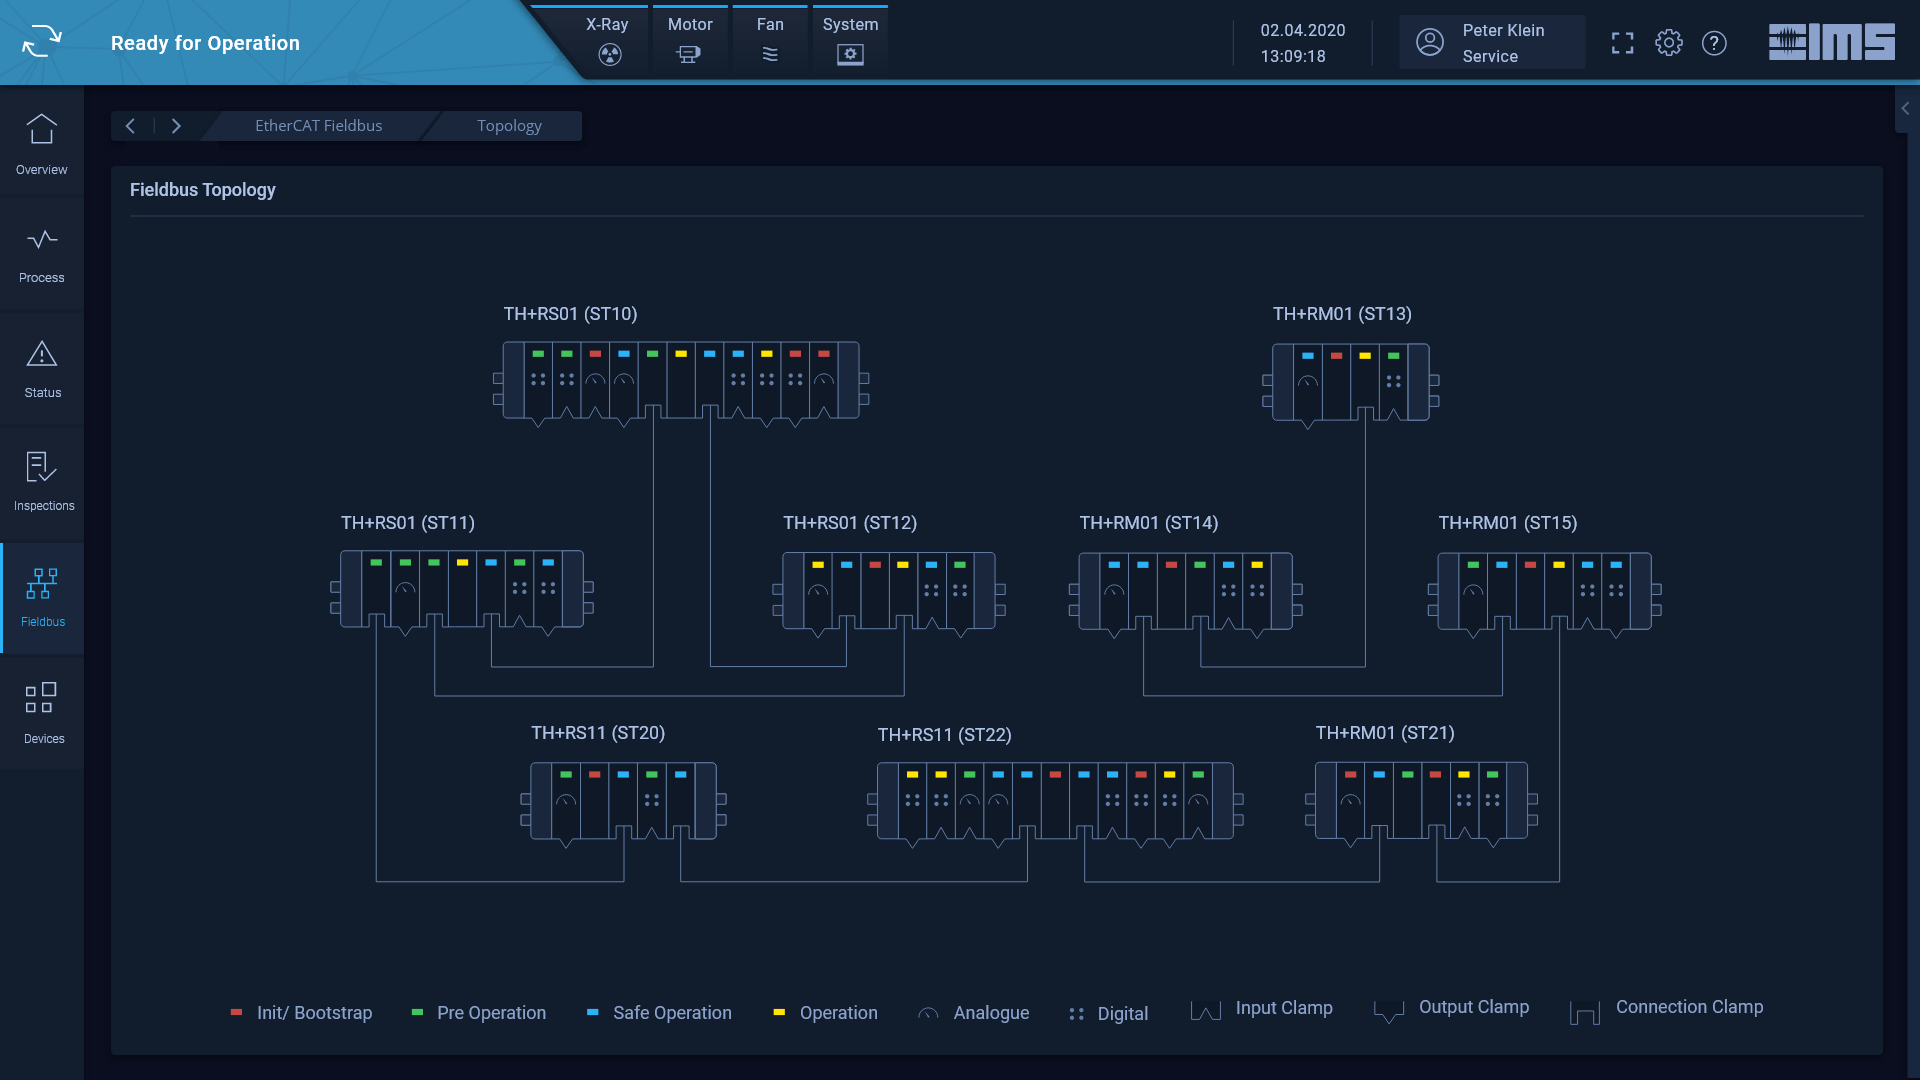
Task: Open Peter Klein user profile button
Action: tap(1491, 43)
